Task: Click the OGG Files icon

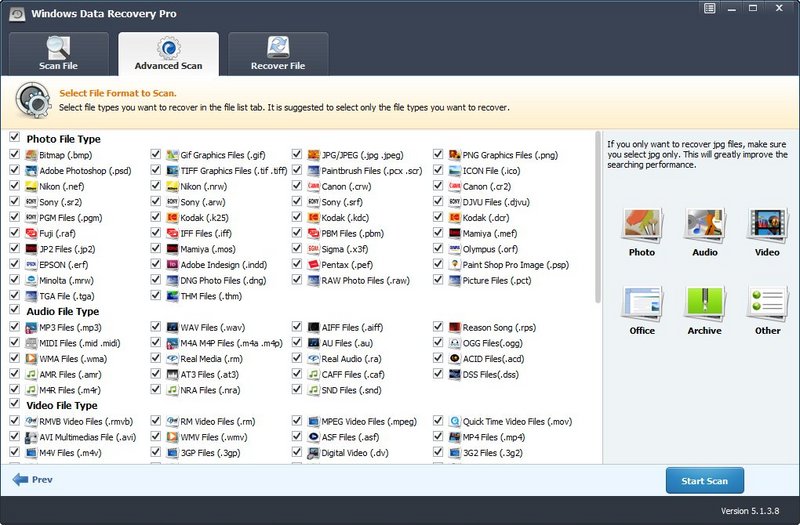Action: point(455,343)
